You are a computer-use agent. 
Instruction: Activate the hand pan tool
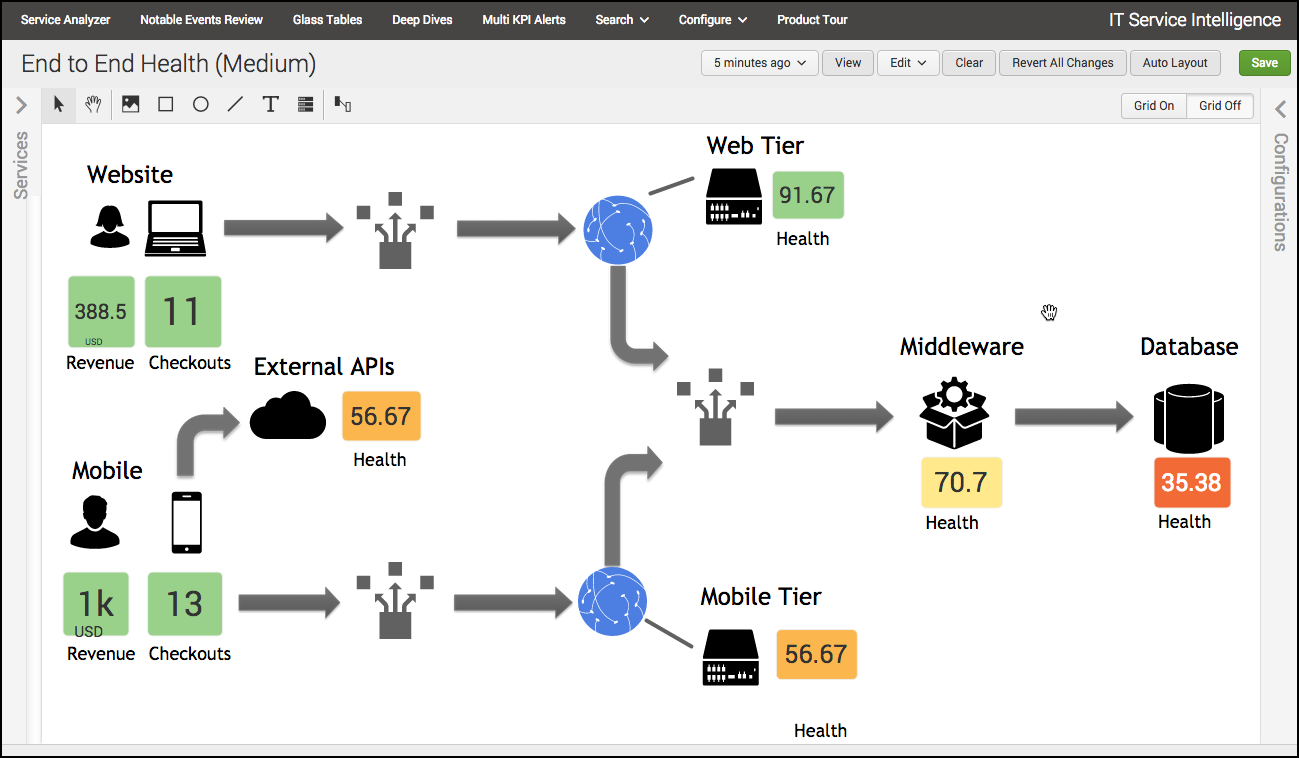(x=93, y=104)
